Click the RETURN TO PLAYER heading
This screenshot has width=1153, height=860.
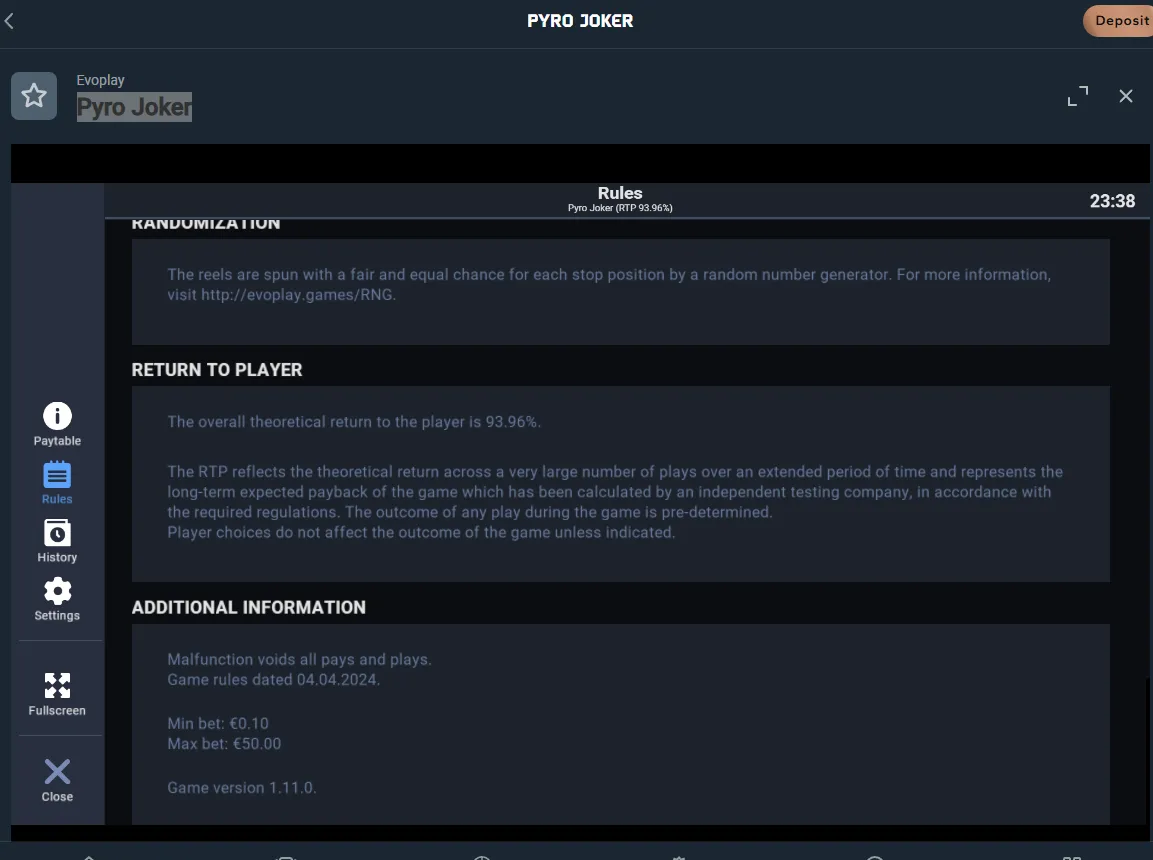tap(217, 370)
